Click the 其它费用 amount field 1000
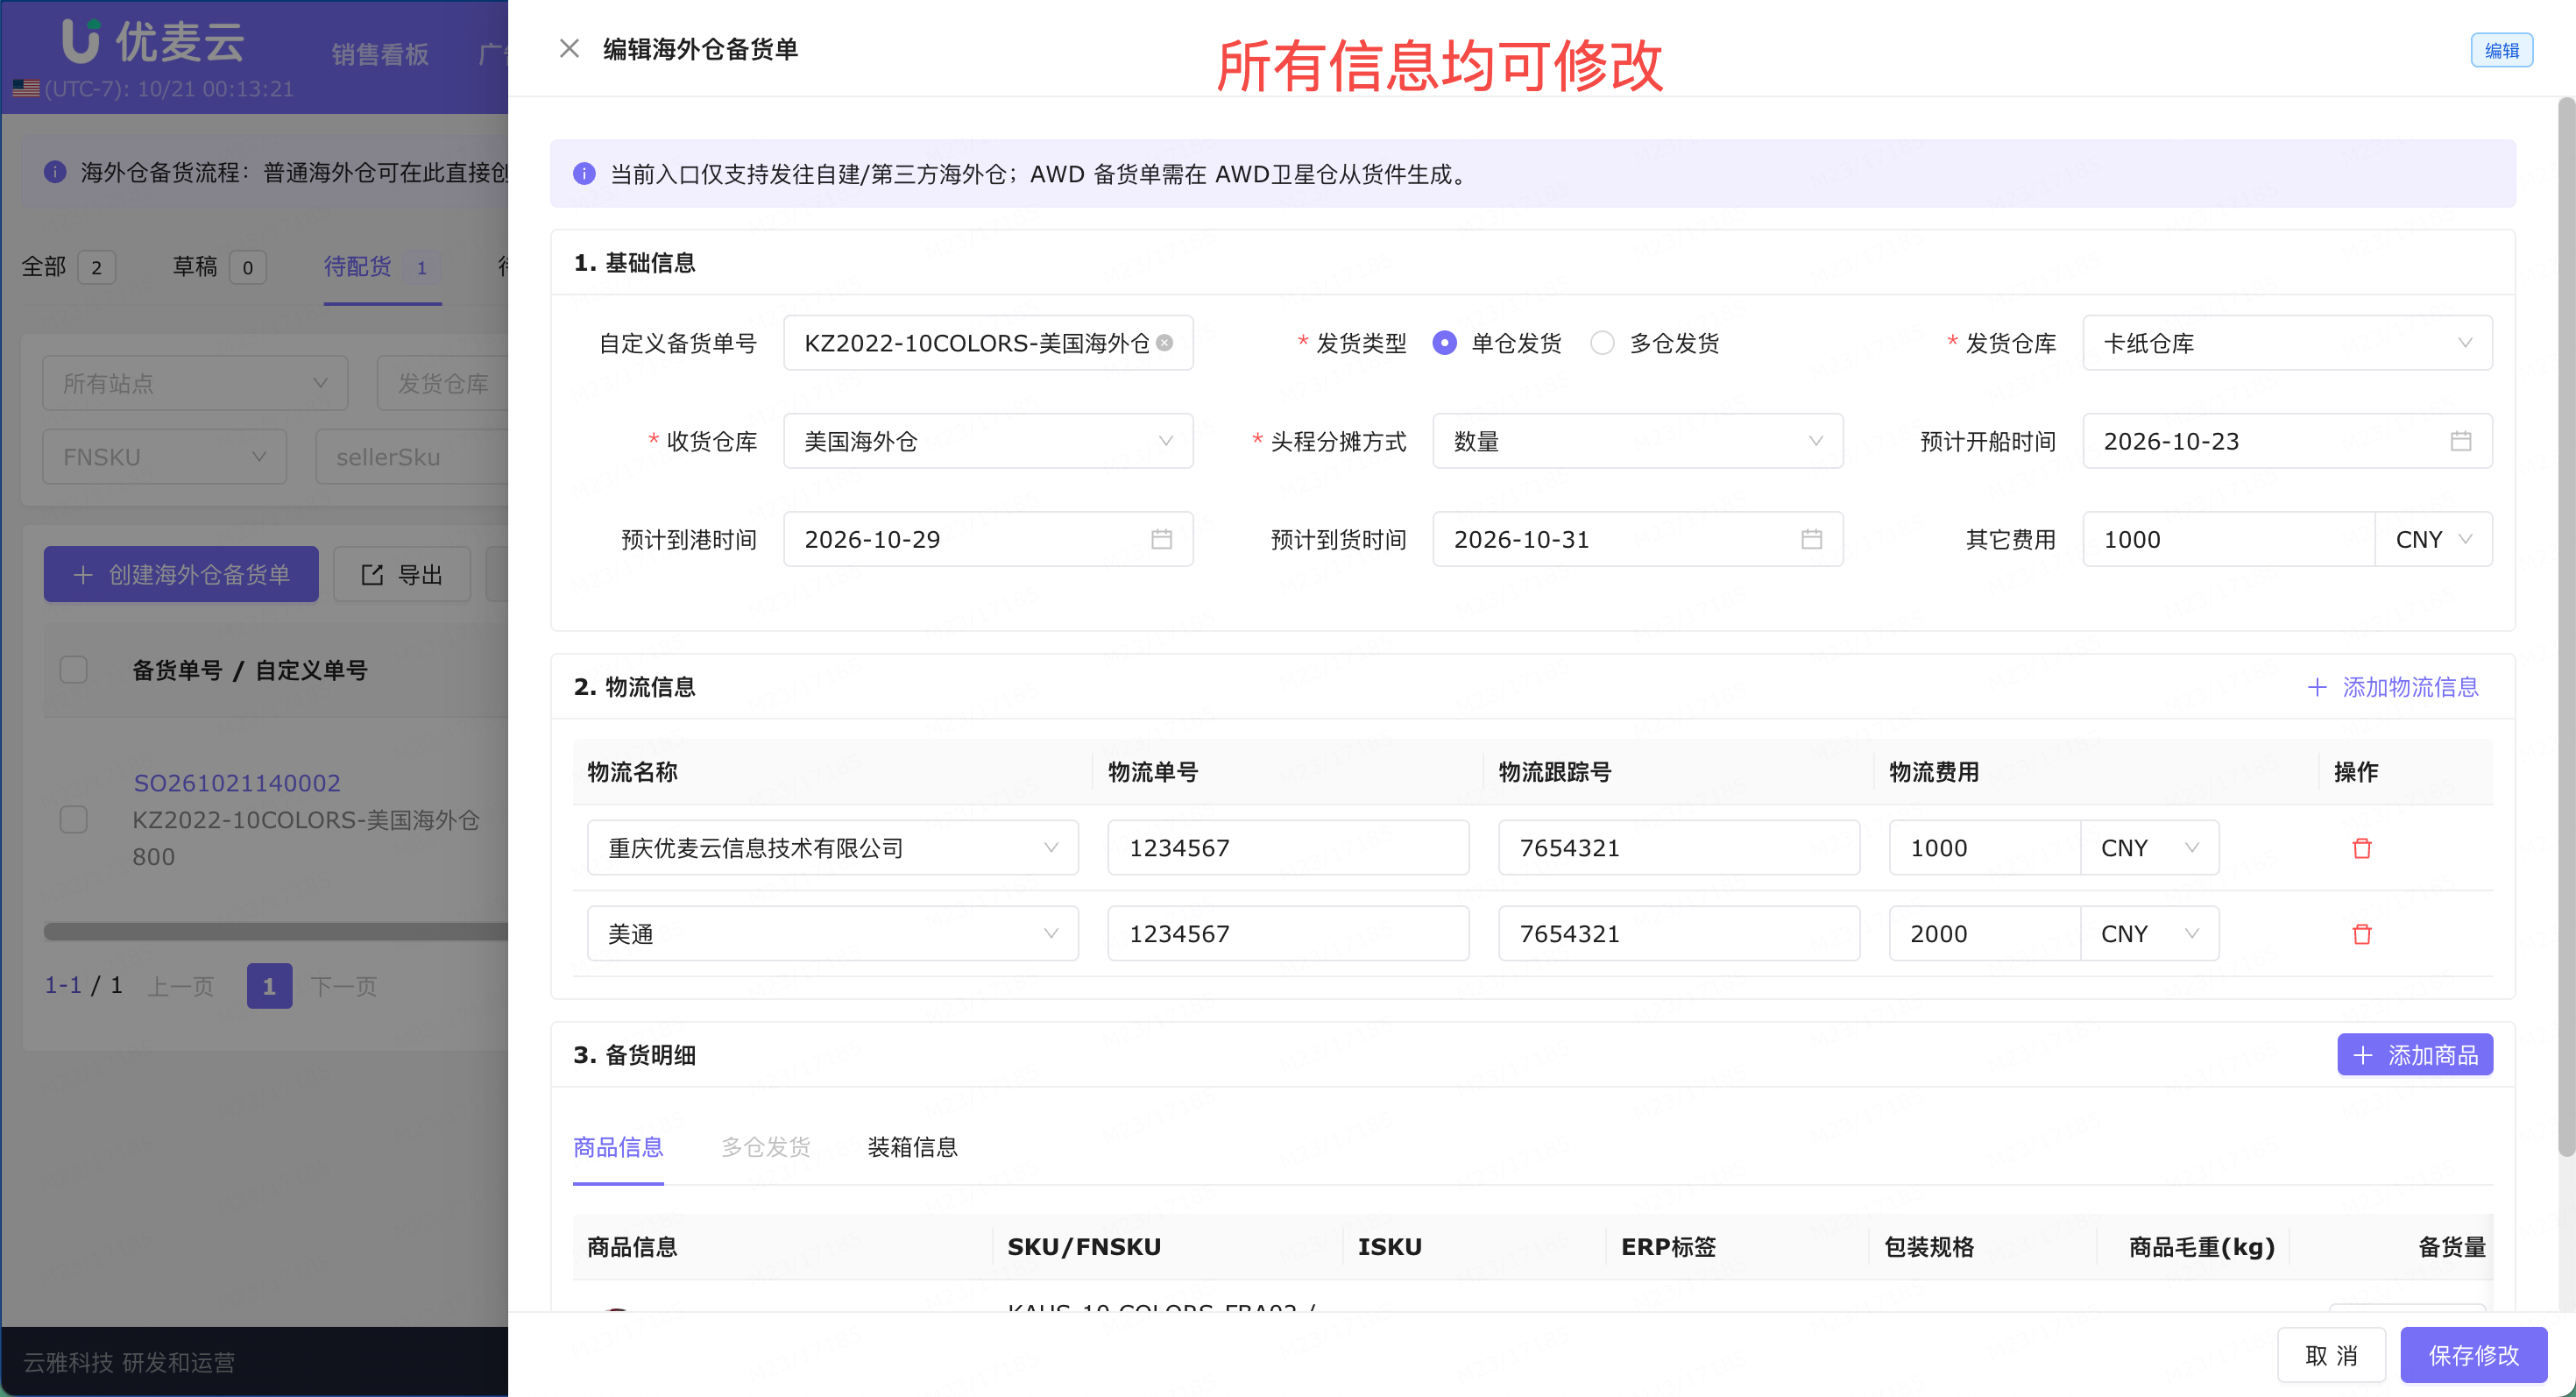 [2228, 540]
